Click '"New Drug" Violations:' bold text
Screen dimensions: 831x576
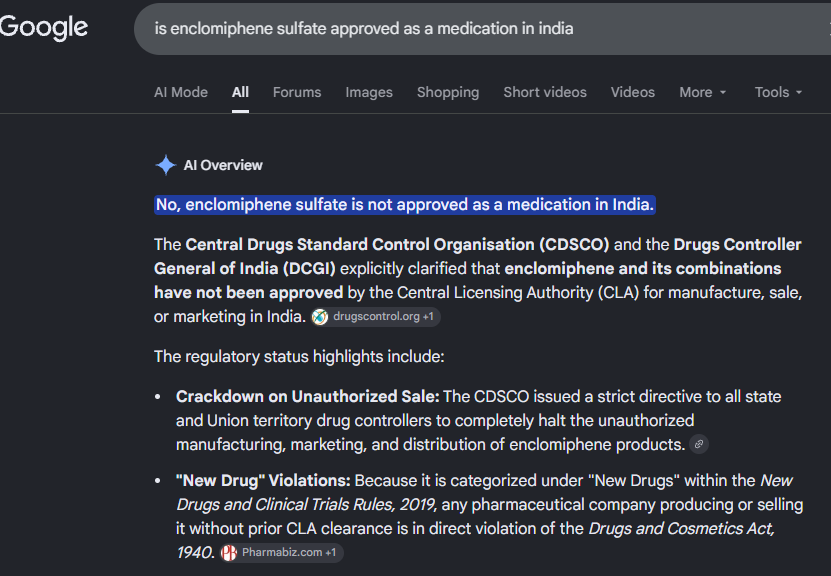point(263,481)
